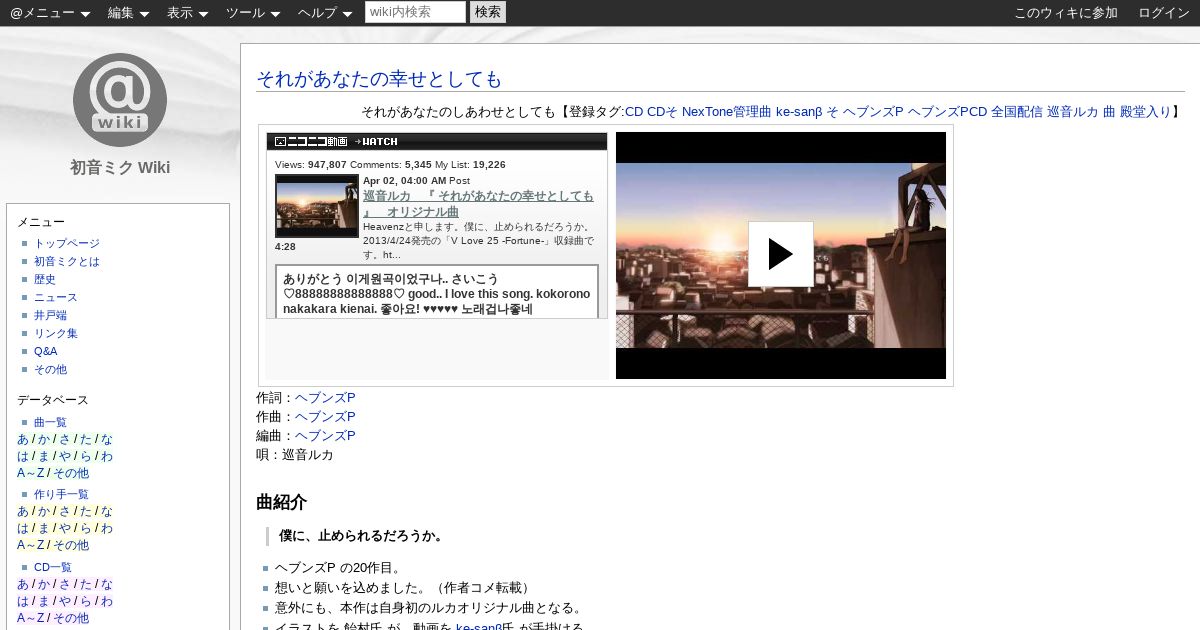The image size is (1200, 630).
Task: Open the Niconico video title link
Action: (x=478, y=204)
